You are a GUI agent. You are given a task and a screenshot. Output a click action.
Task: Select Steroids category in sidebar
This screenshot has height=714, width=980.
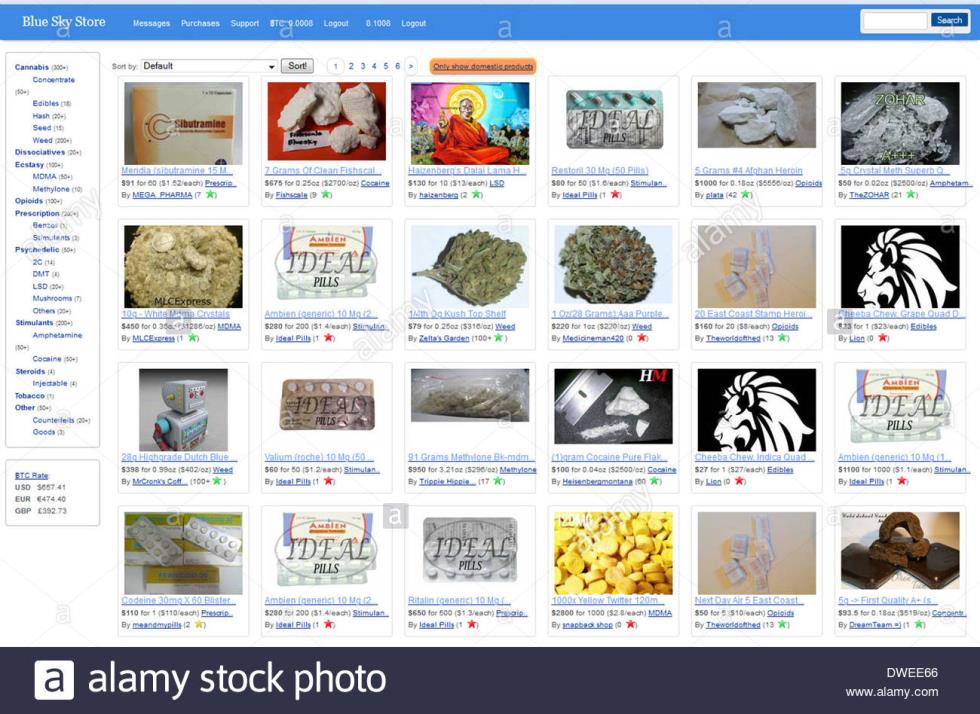(30, 371)
